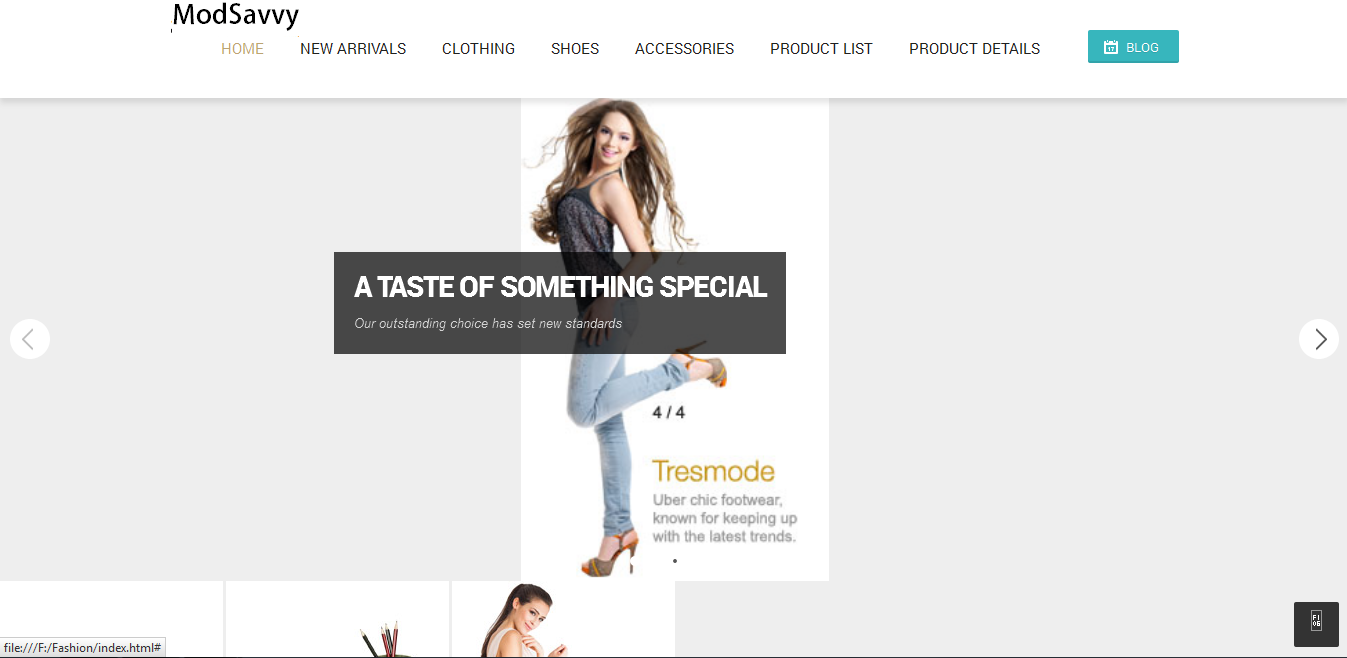Click the ModSavvy logo
1347x658 pixels.
tap(236, 16)
